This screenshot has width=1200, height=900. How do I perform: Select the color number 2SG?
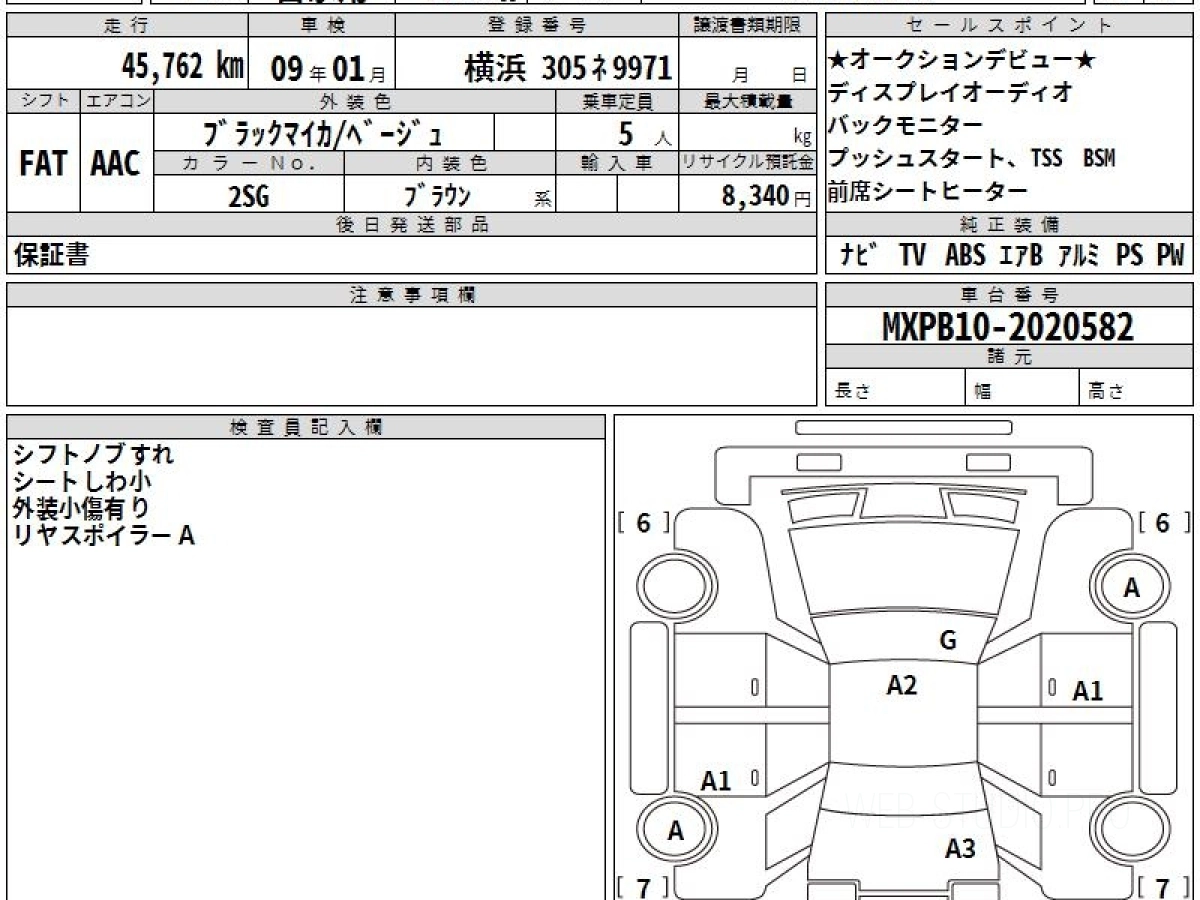pos(249,196)
